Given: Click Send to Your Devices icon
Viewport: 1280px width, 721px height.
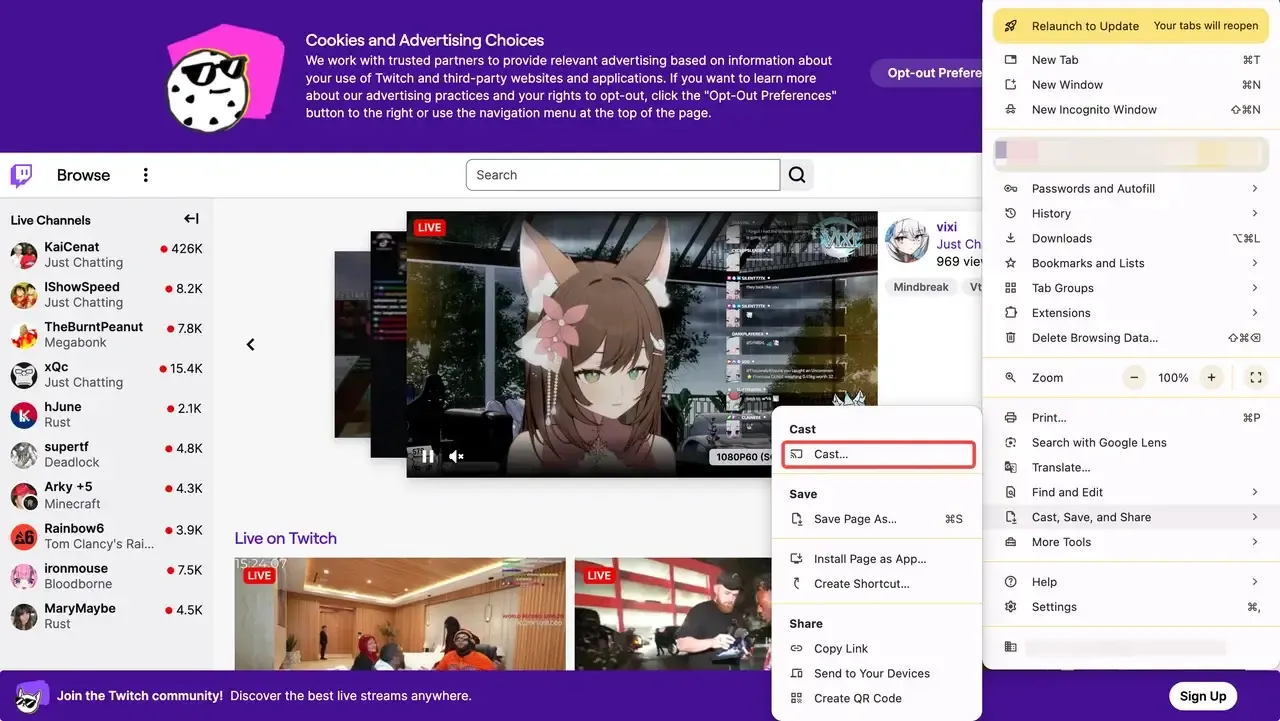Looking at the screenshot, I should [797, 674].
